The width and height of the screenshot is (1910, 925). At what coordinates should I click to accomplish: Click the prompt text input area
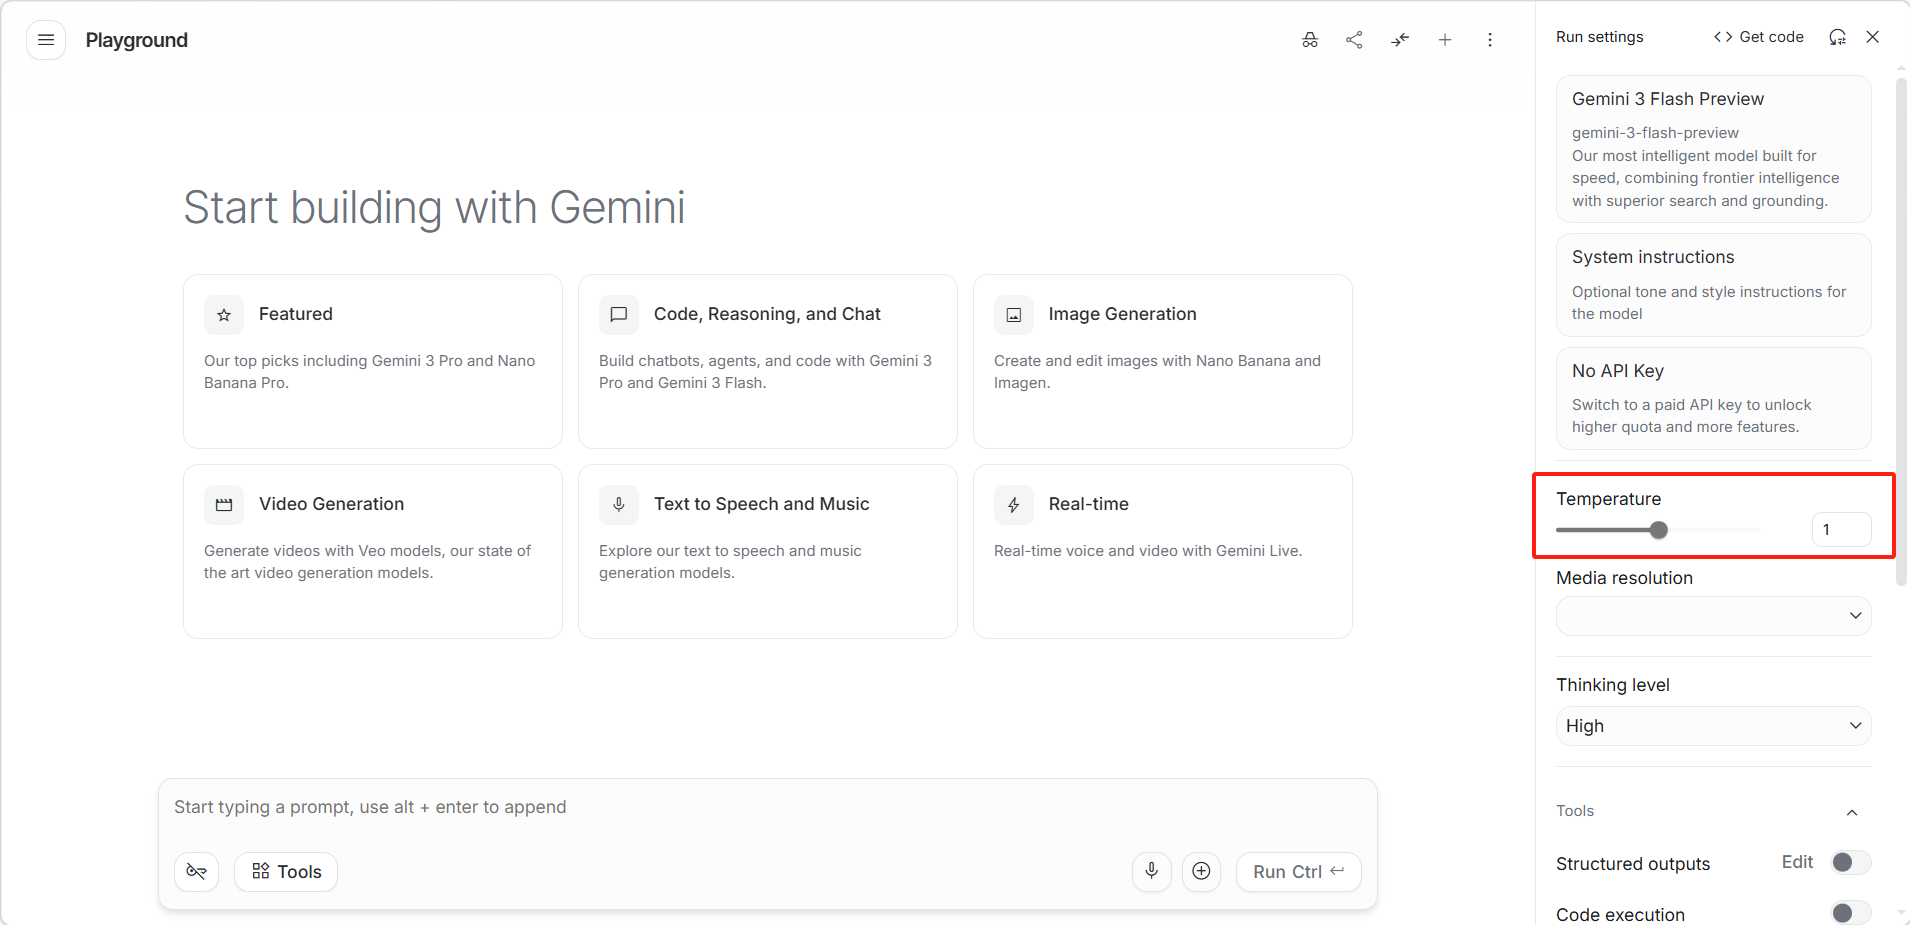pos(768,808)
